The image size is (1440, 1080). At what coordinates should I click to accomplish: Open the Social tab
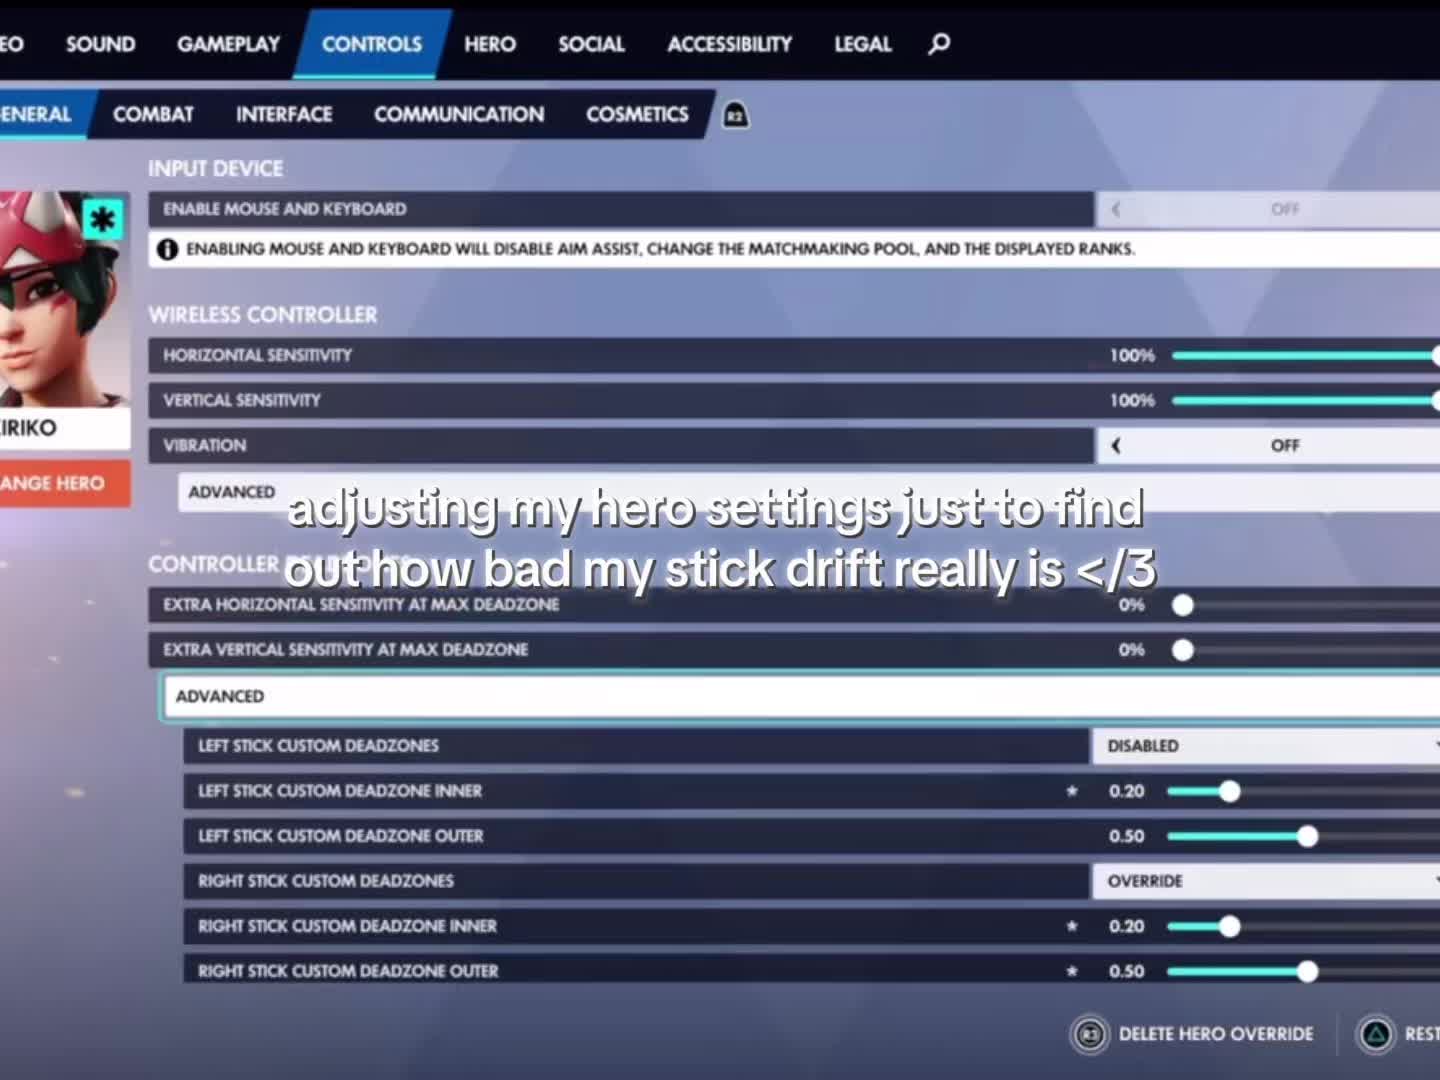591,44
